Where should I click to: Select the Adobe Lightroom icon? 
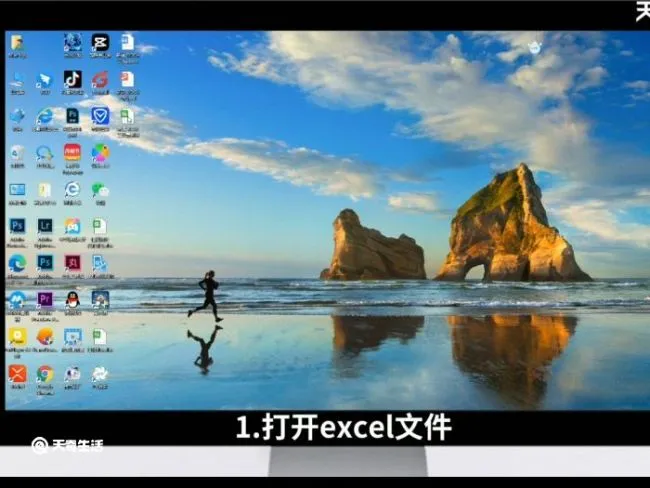45,226
